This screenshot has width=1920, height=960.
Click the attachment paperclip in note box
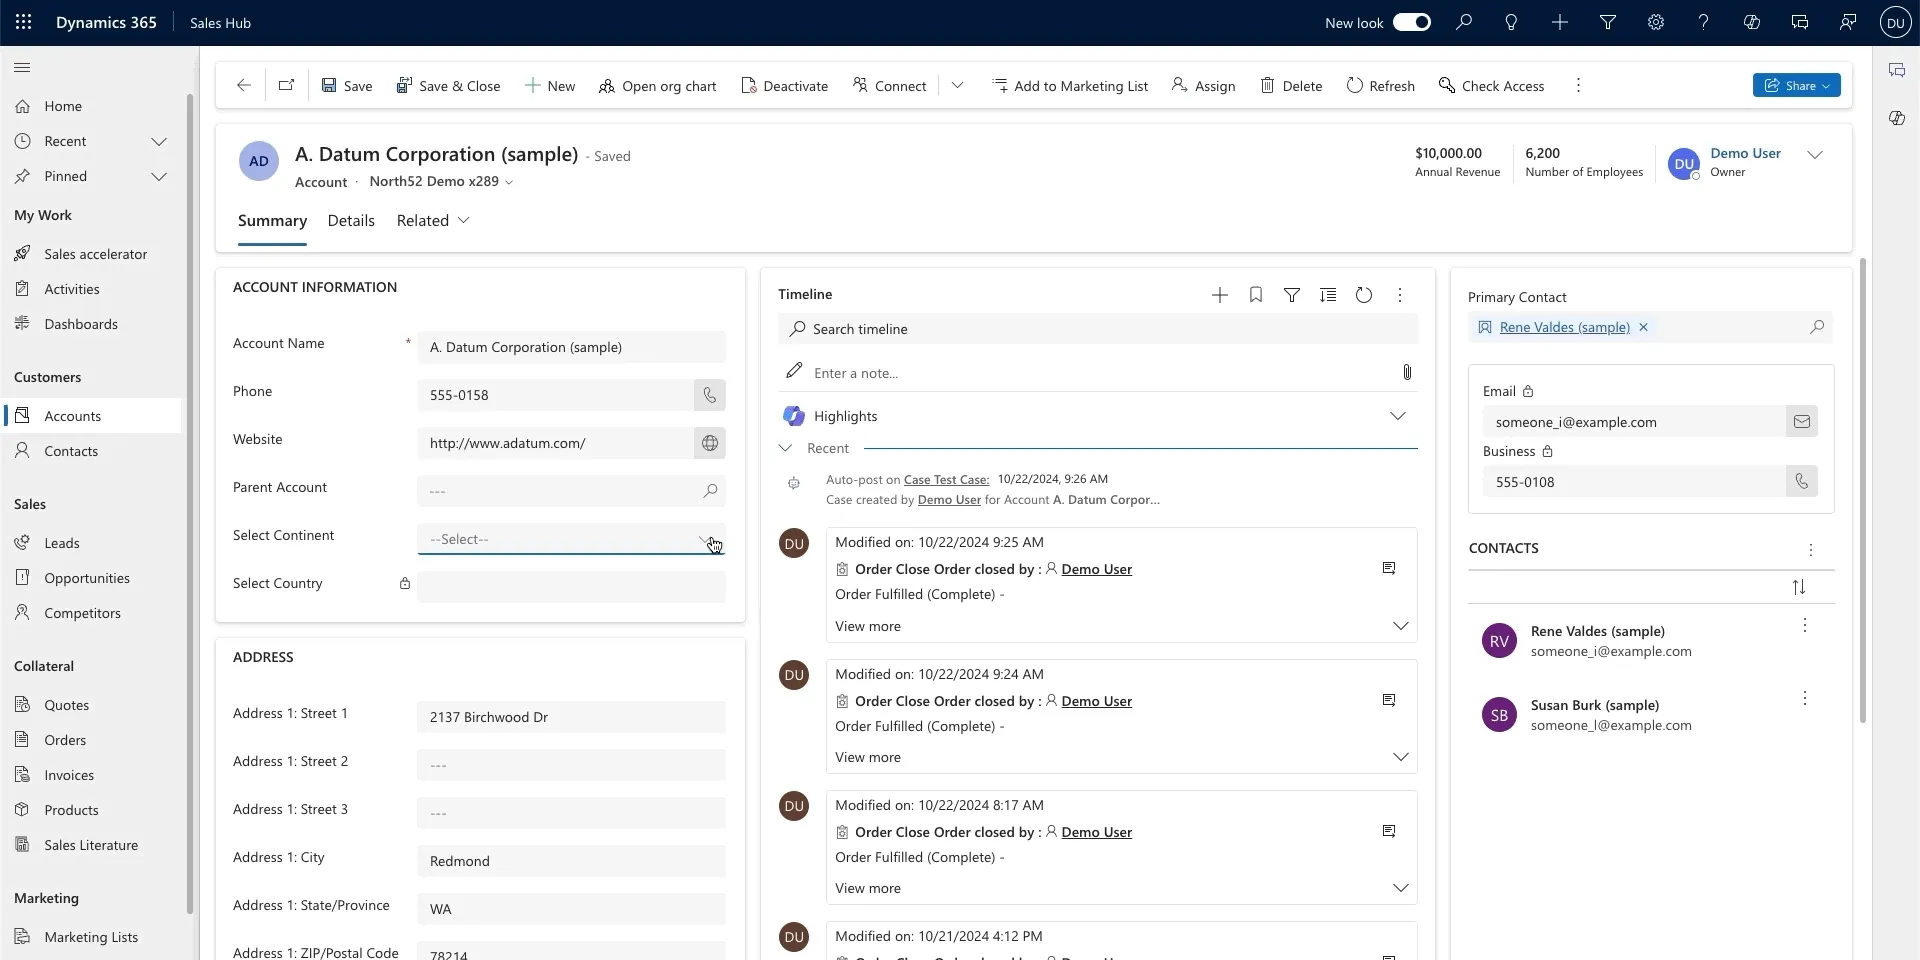(x=1407, y=372)
